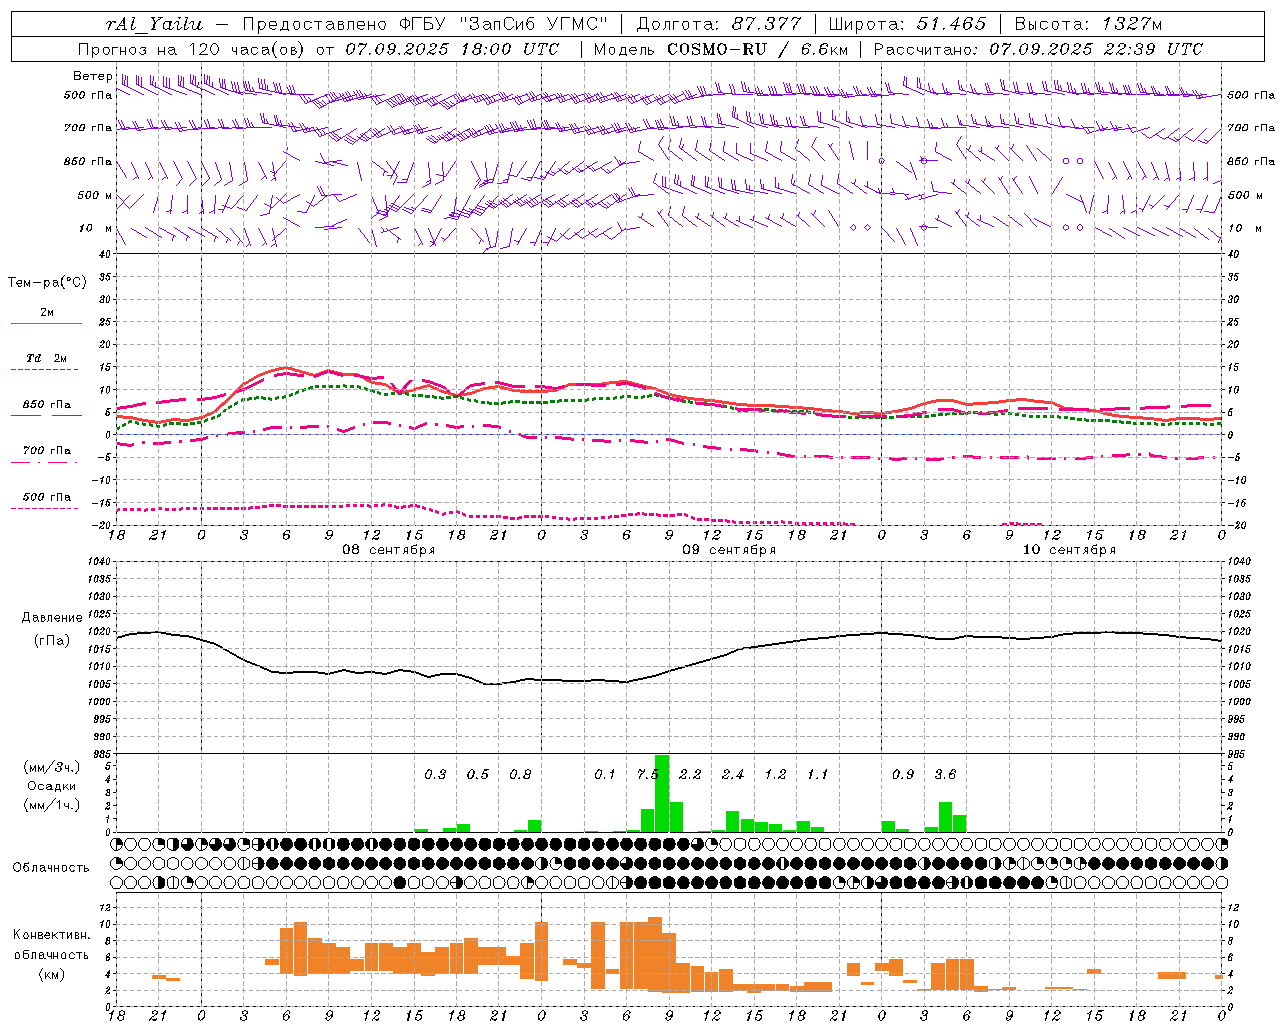Click the tallest green precipitation bar

(662, 794)
